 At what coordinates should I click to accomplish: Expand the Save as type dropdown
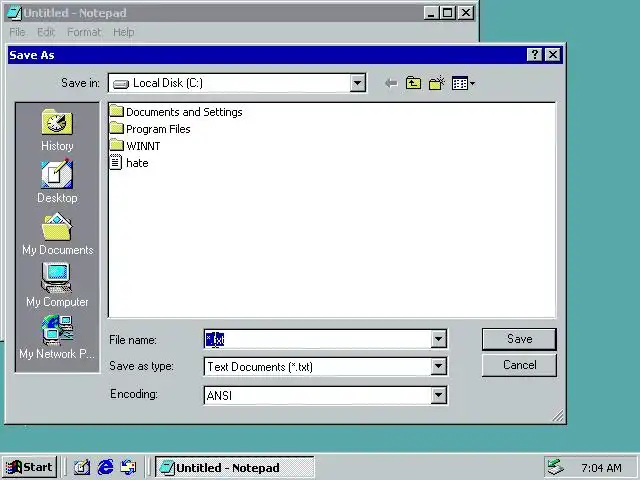click(438, 366)
